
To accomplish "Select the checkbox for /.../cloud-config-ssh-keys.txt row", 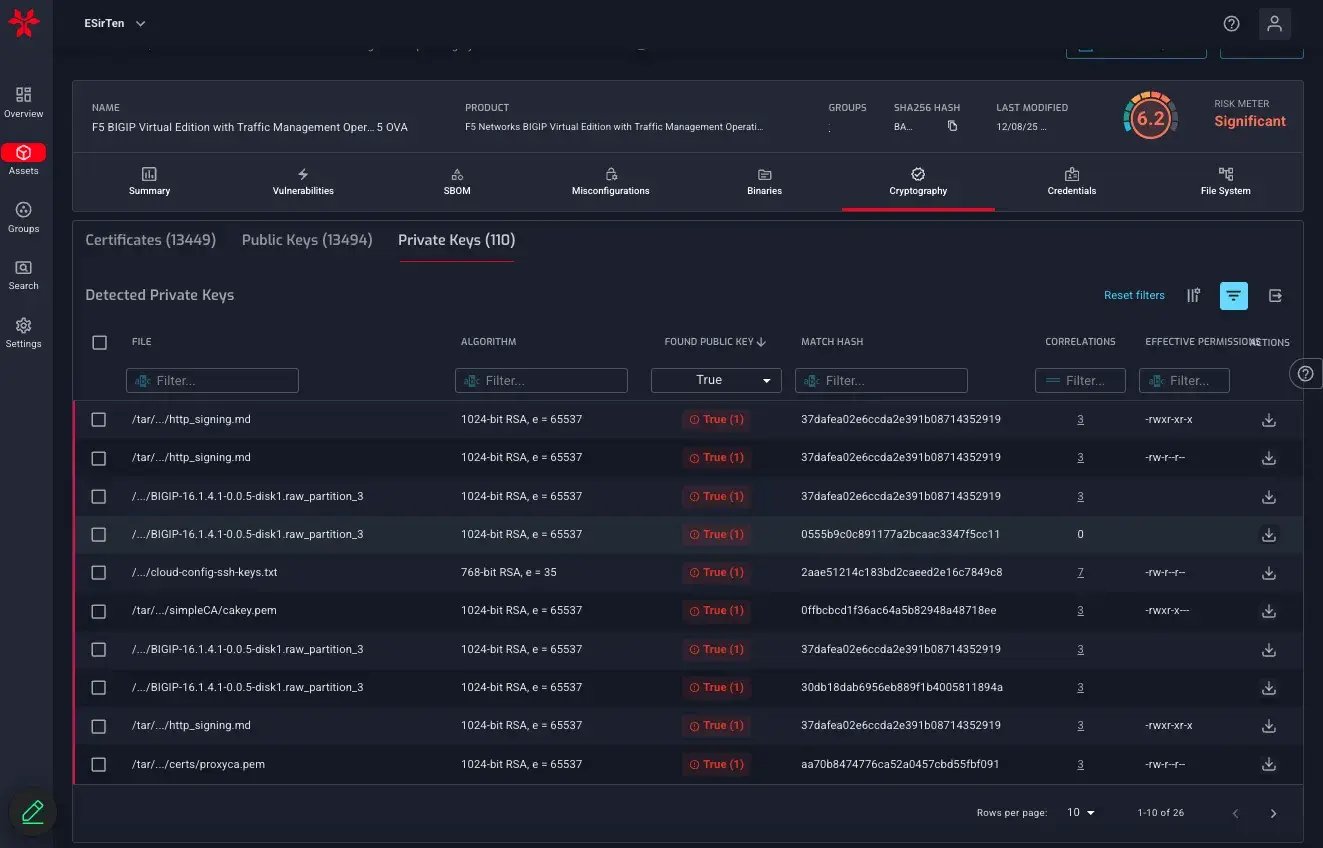I will (x=99, y=572).
